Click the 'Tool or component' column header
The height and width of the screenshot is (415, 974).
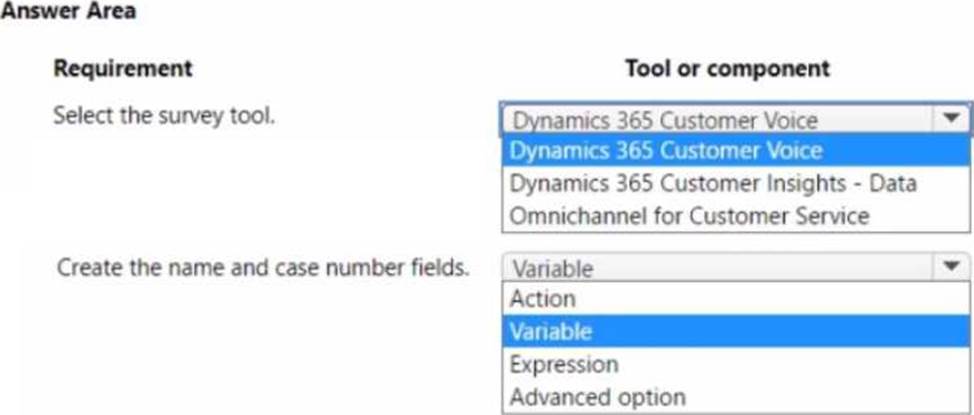point(727,68)
